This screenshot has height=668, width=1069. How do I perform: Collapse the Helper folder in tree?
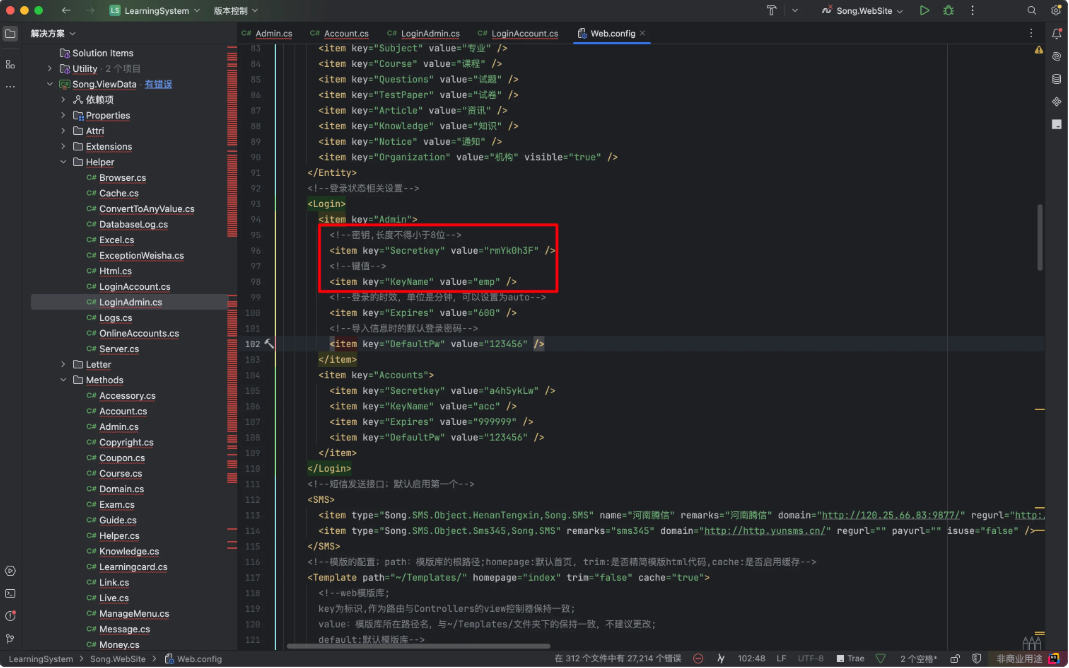click(64, 162)
